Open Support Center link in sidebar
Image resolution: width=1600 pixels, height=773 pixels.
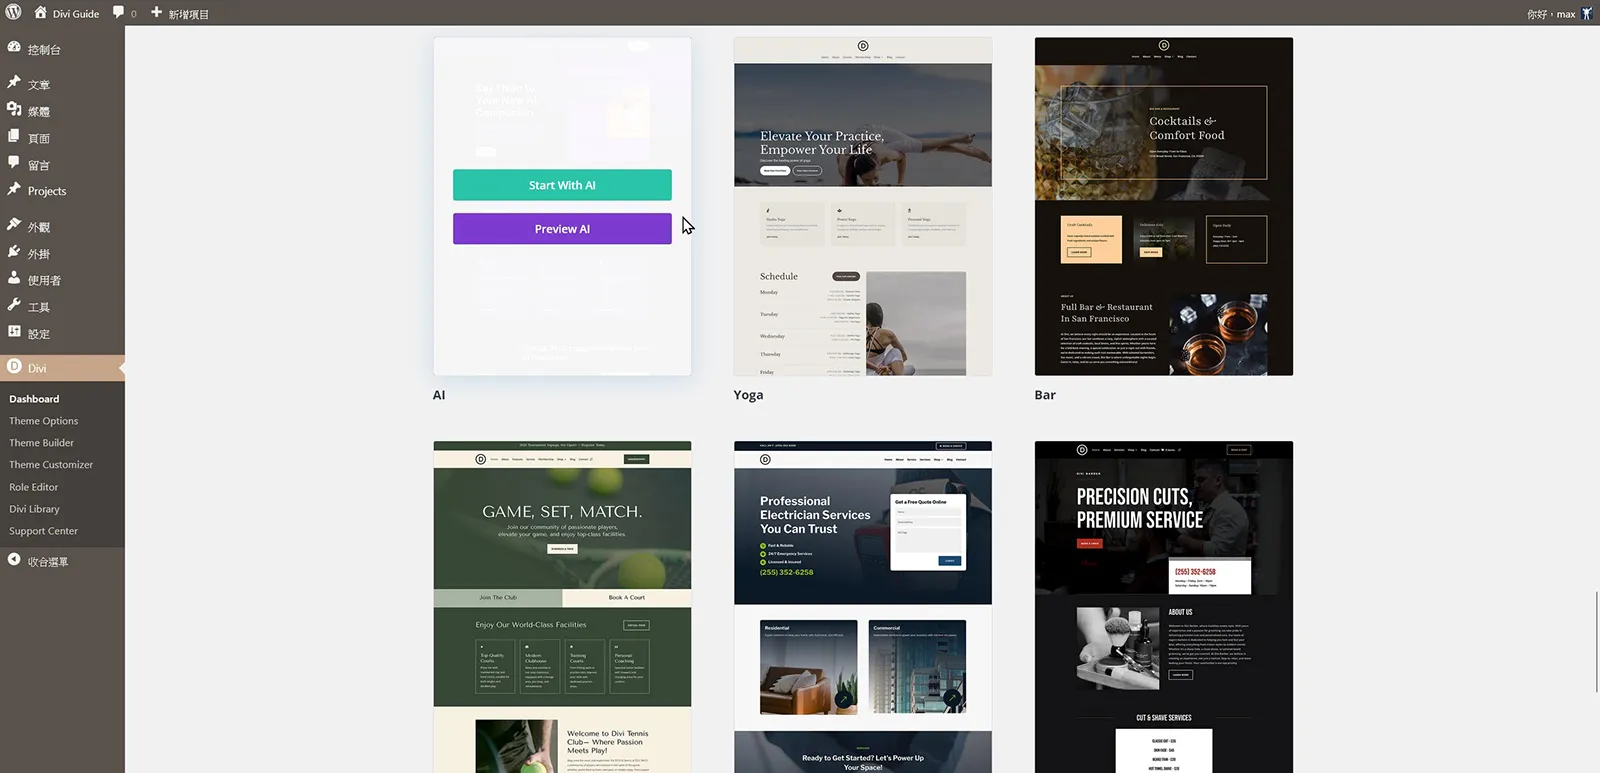tap(44, 531)
